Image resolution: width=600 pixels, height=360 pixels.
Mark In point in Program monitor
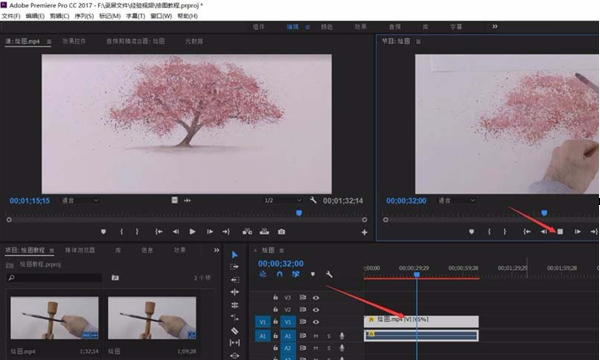(x=489, y=232)
